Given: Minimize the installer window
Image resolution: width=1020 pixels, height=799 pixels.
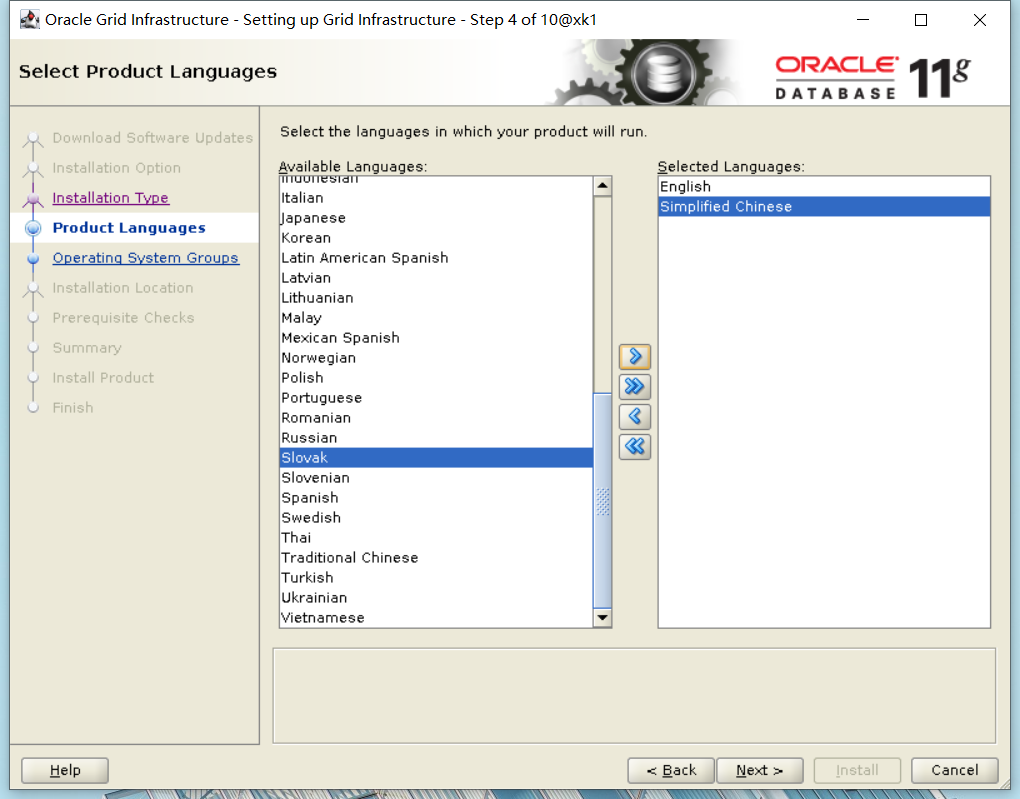Looking at the screenshot, I should tap(863, 20).
